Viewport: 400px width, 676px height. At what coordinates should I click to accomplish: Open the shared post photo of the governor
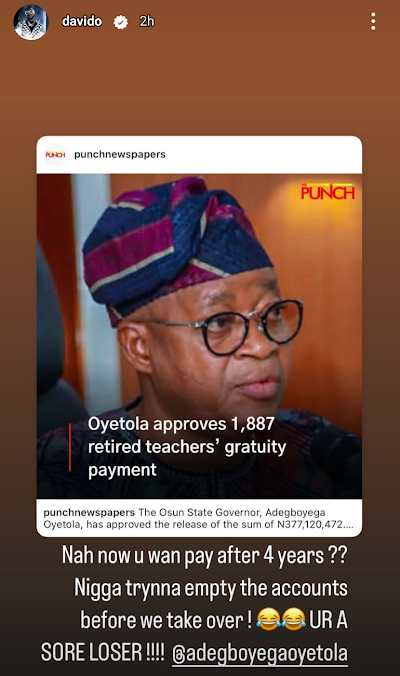coord(199,336)
